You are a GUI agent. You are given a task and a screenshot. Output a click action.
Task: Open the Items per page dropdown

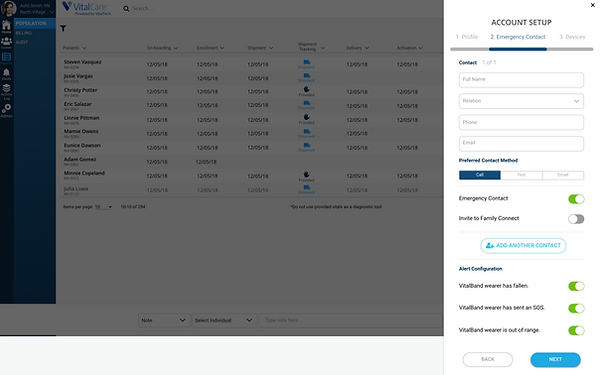(x=103, y=207)
